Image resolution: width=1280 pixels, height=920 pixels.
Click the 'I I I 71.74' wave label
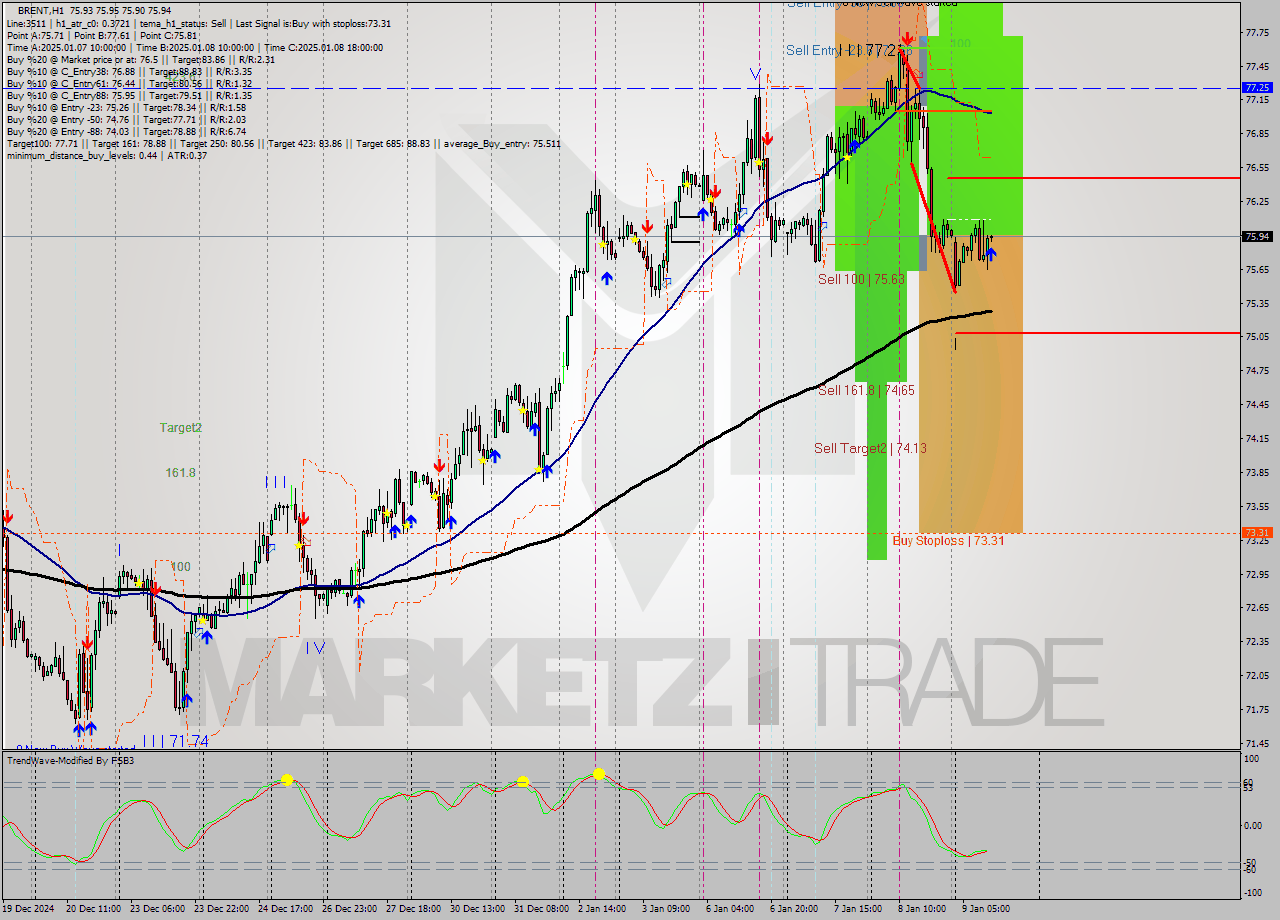pos(175,740)
